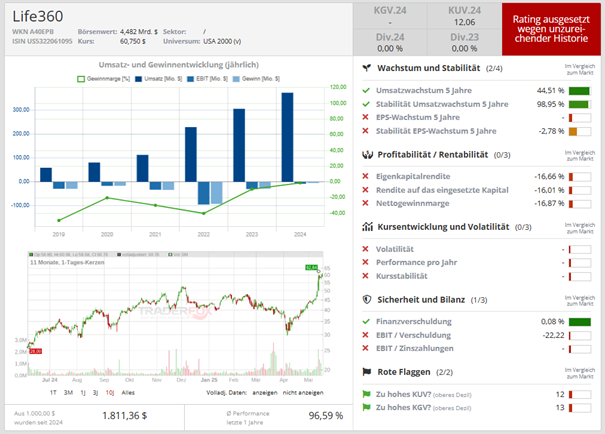Click the market bar for Zu hohes KUV?
605x434 pixels.
tap(580, 395)
